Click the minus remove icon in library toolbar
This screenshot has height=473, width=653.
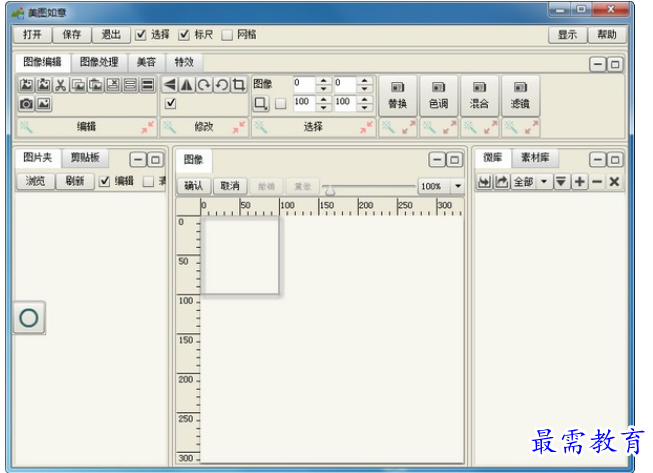pos(597,182)
